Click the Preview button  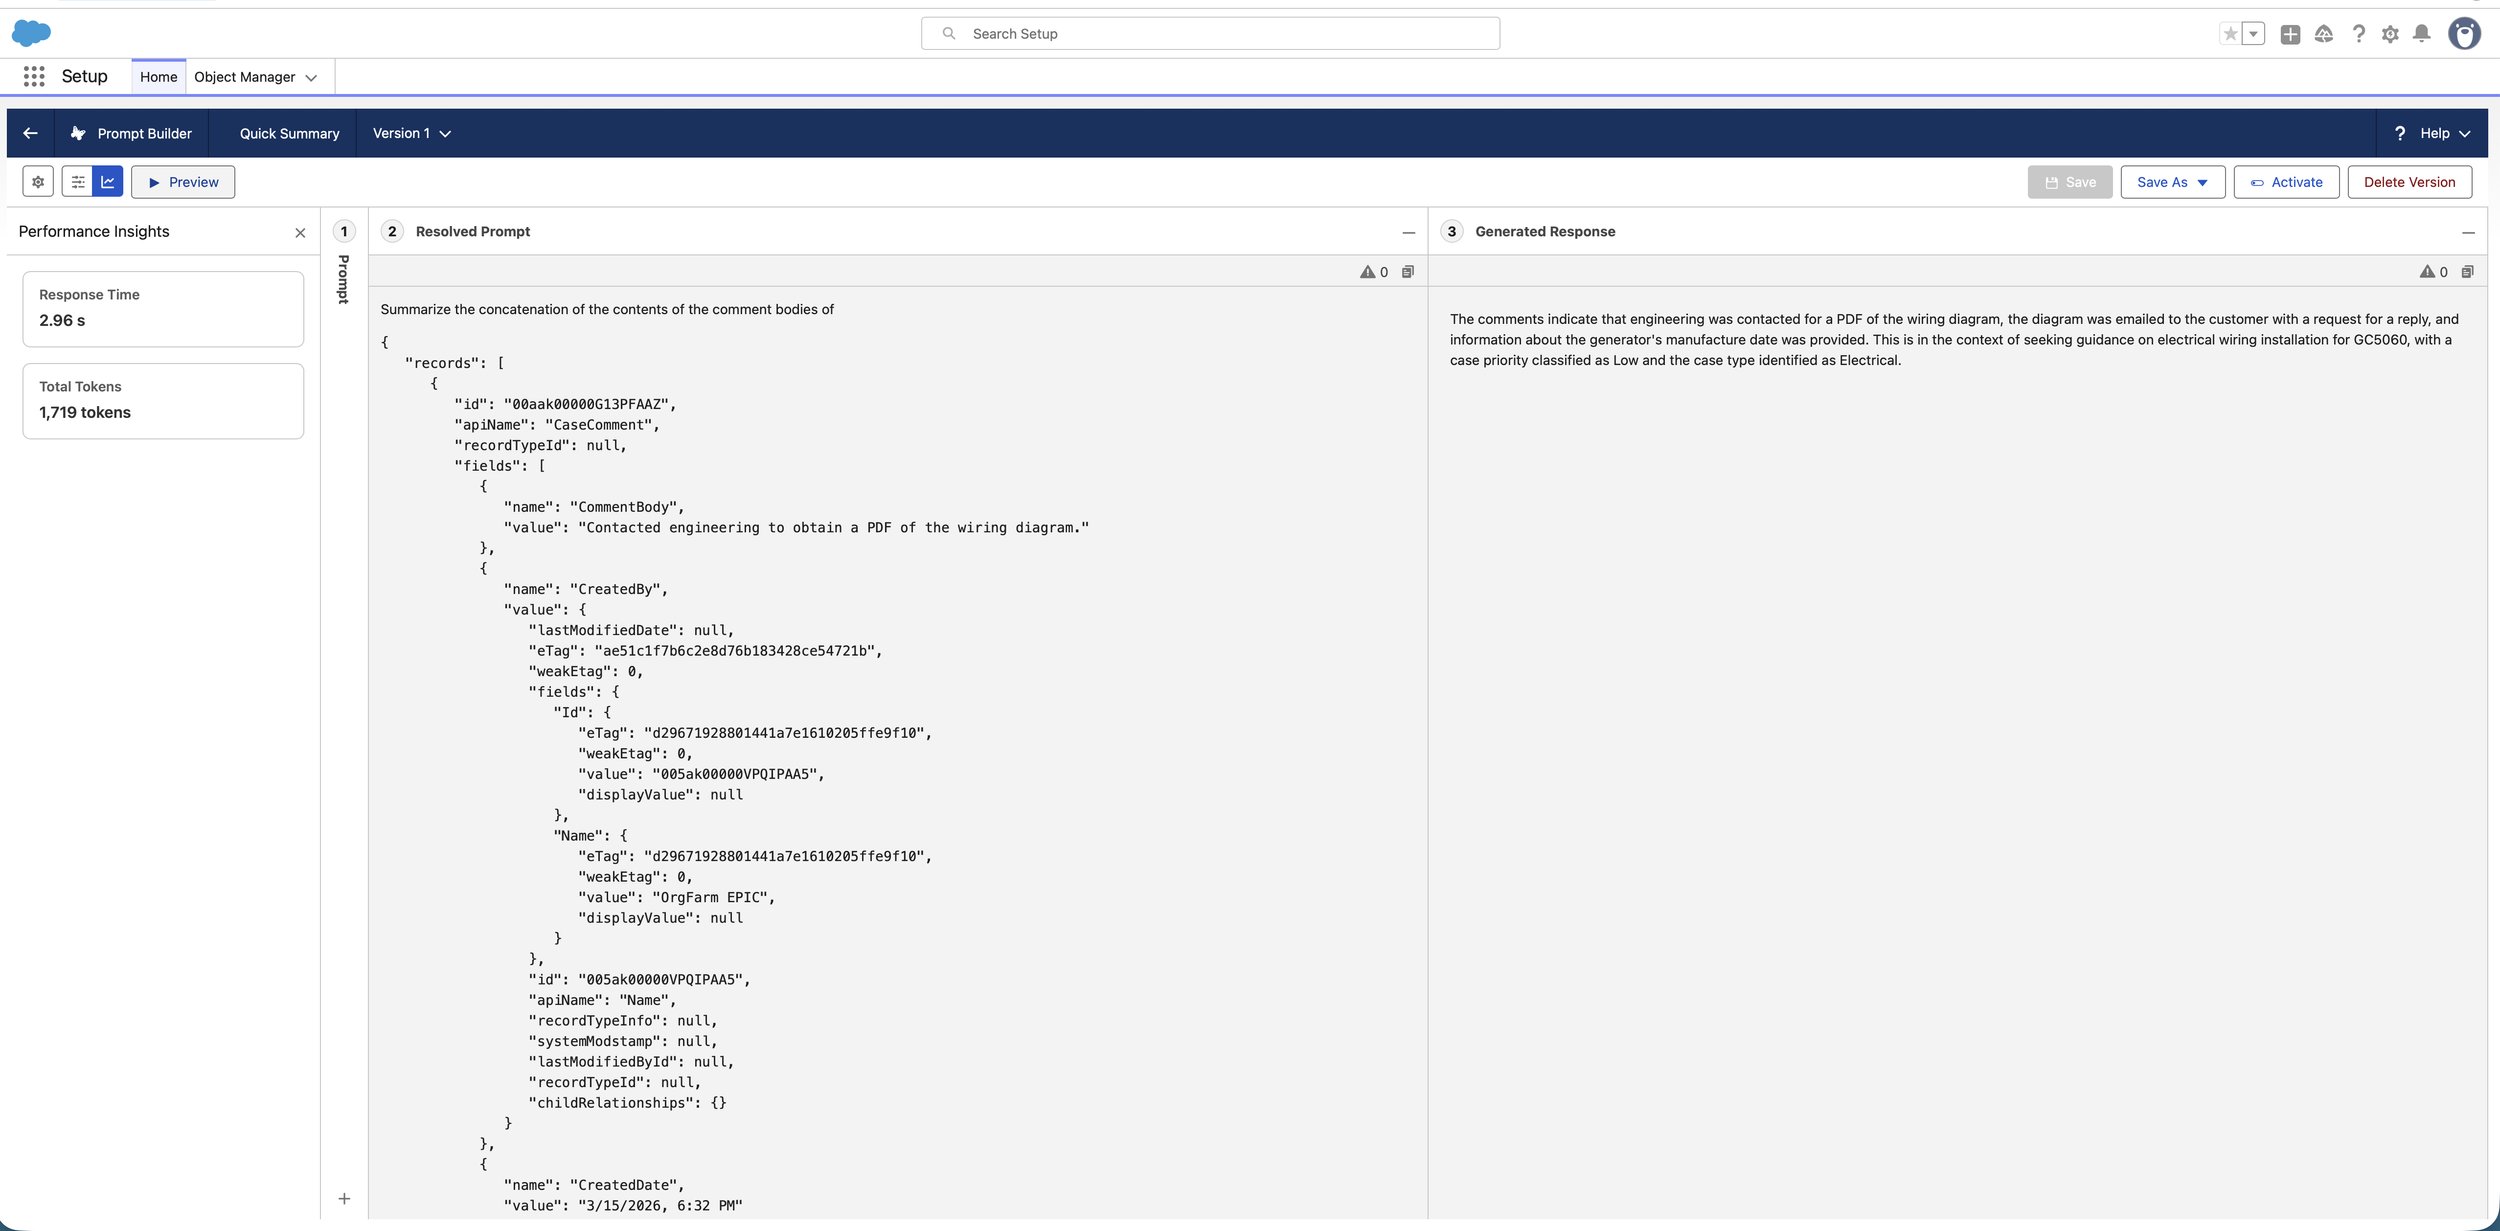point(183,182)
